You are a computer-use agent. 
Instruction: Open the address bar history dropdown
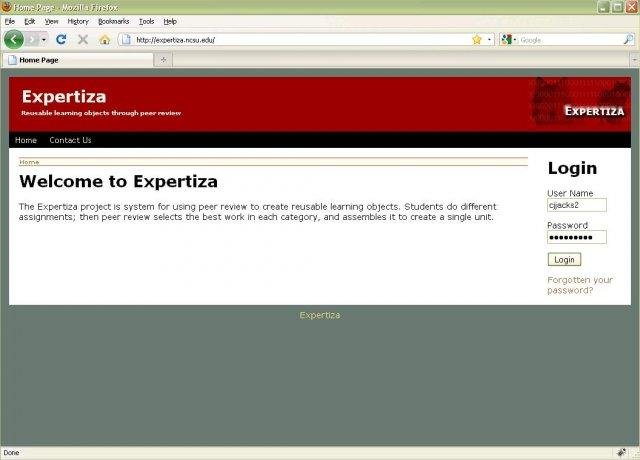tap(489, 40)
